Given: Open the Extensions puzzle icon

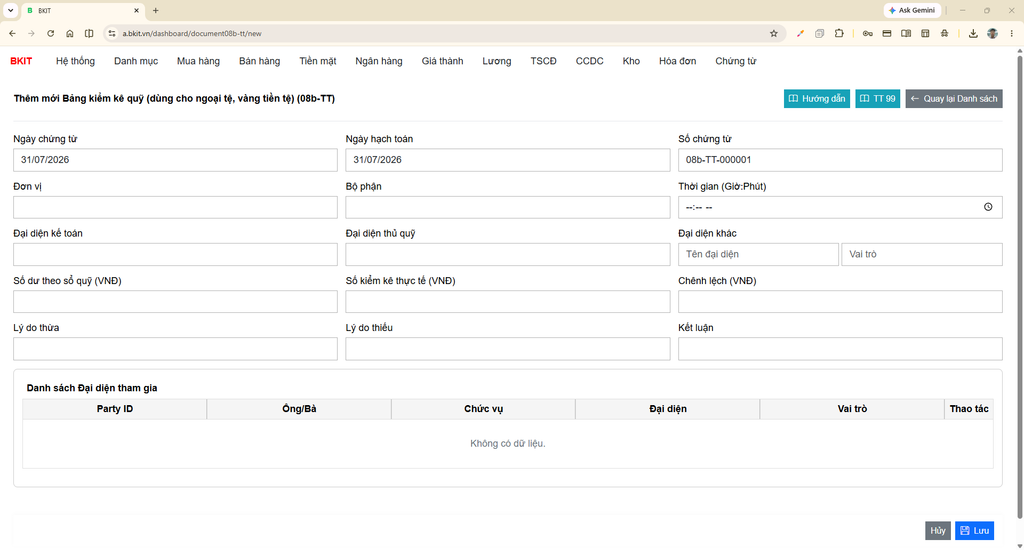Looking at the screenshot, I should (839, 33).
